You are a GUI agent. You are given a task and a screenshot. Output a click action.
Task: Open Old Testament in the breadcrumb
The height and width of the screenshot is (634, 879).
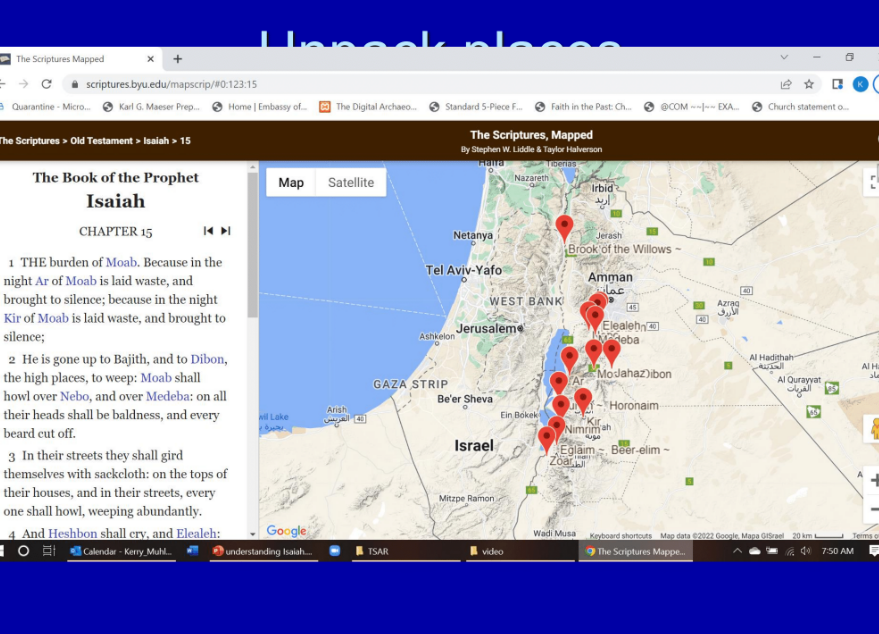tap(103, 141)
